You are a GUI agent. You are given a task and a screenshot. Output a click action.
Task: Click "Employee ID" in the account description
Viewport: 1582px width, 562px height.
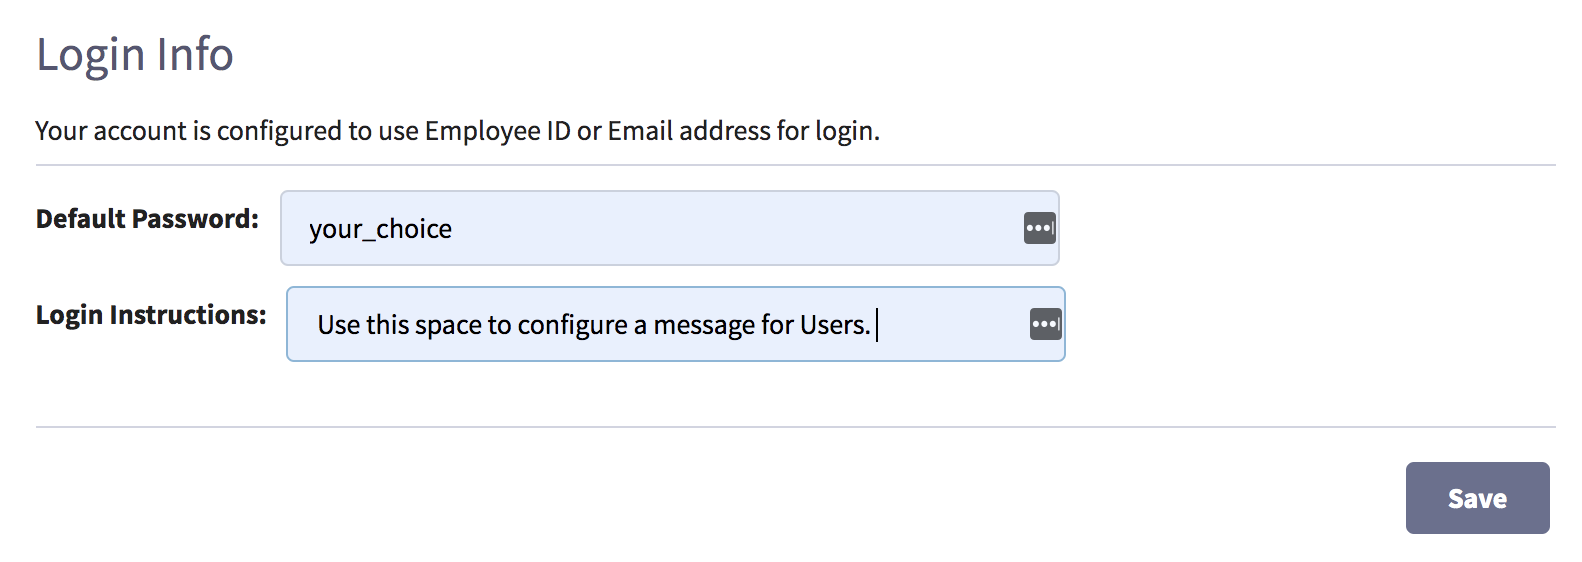click(497, 131)
